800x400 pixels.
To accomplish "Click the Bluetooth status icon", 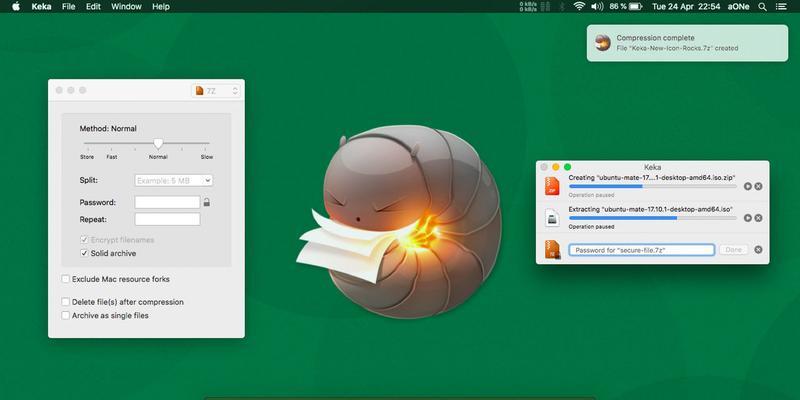I will (562, 7).
